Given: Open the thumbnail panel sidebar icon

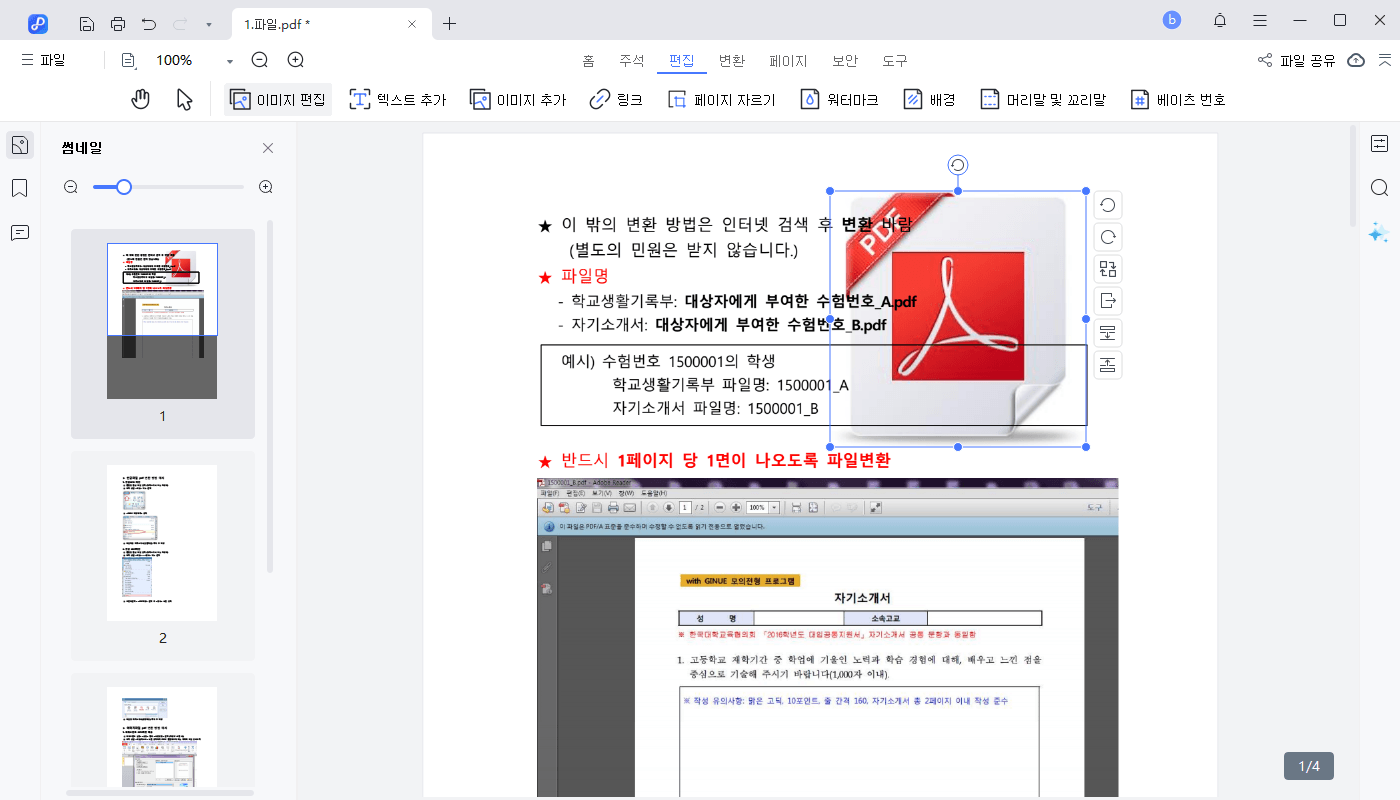Looking at the screenshot, I should pyautogui.click(x=20, y=145).
